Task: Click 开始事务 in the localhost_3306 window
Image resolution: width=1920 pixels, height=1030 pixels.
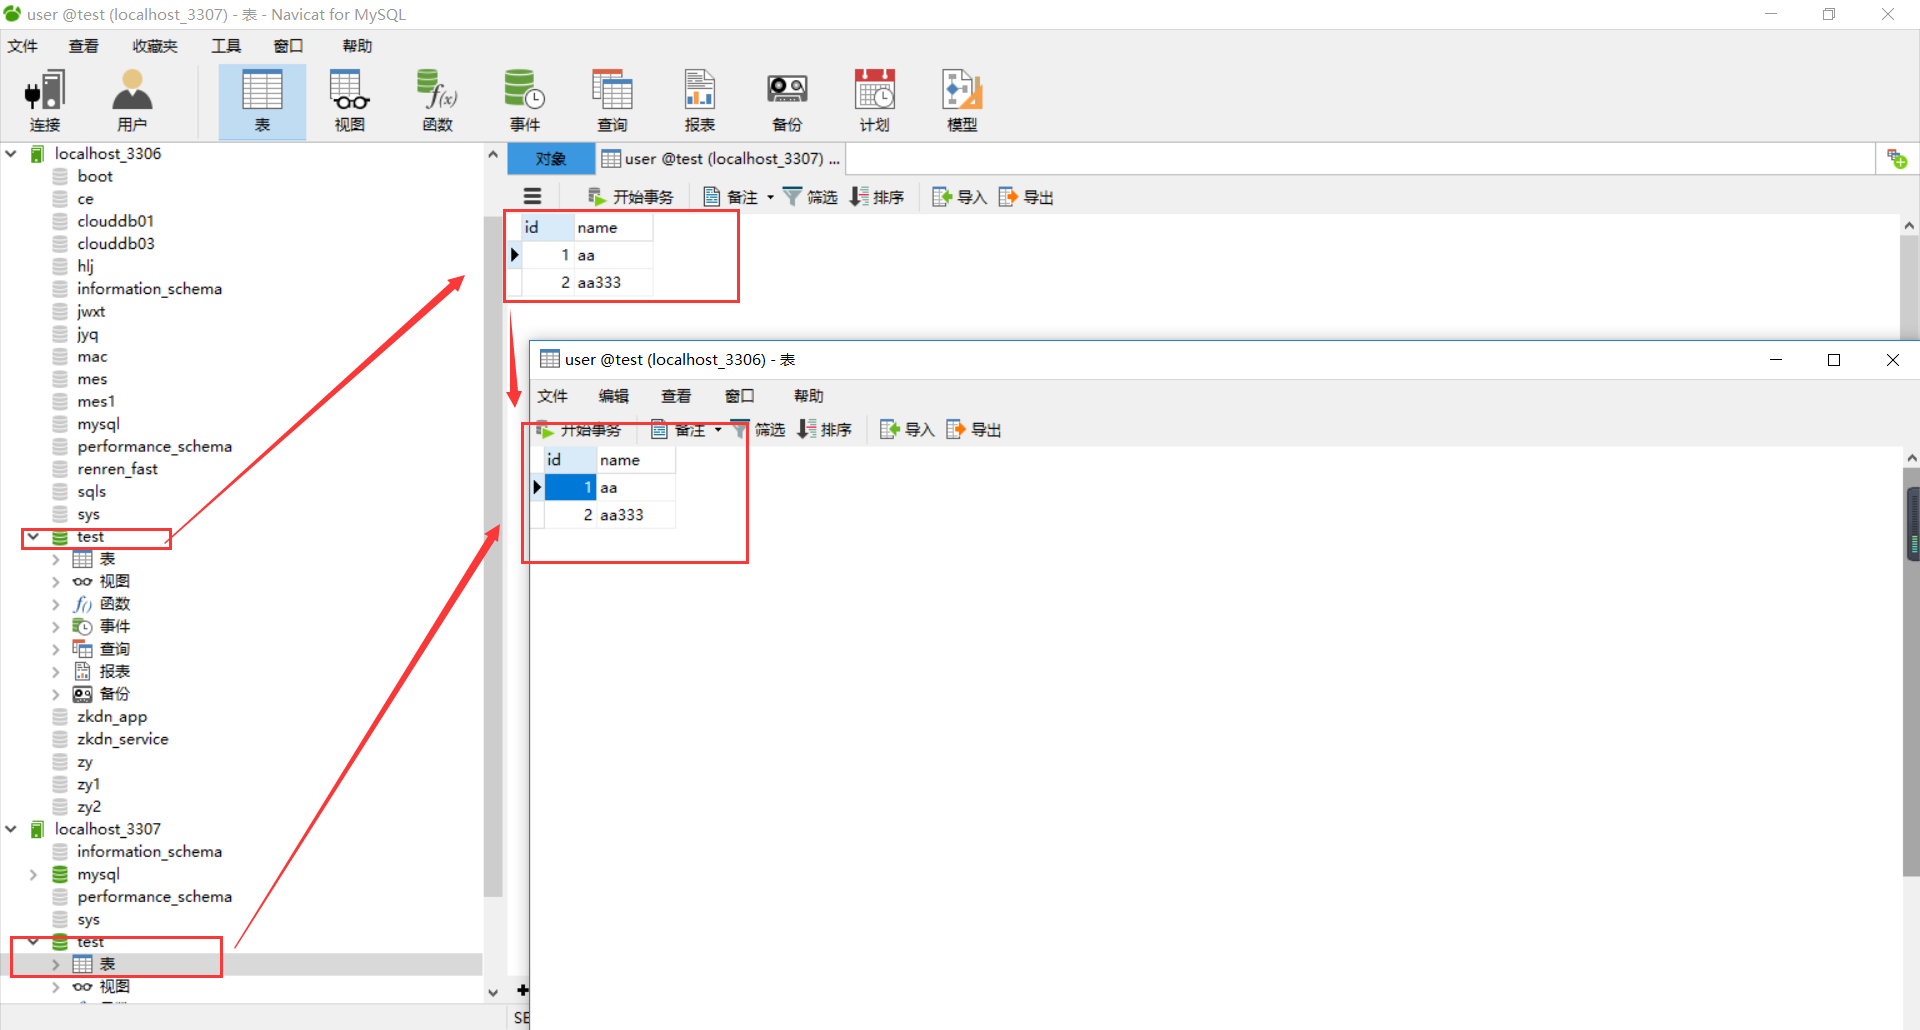Action: (579, 430)
